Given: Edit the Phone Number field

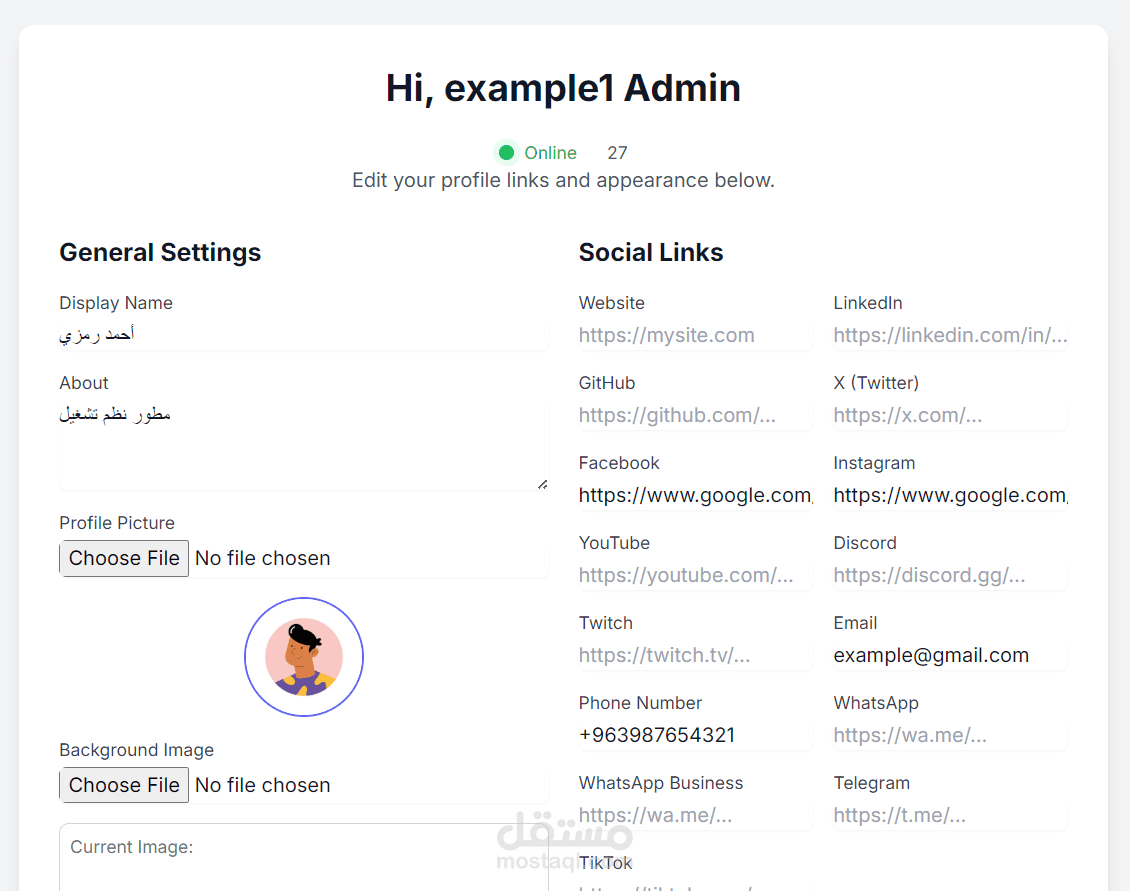Looking at the screenshot, I should coord(695,735).
